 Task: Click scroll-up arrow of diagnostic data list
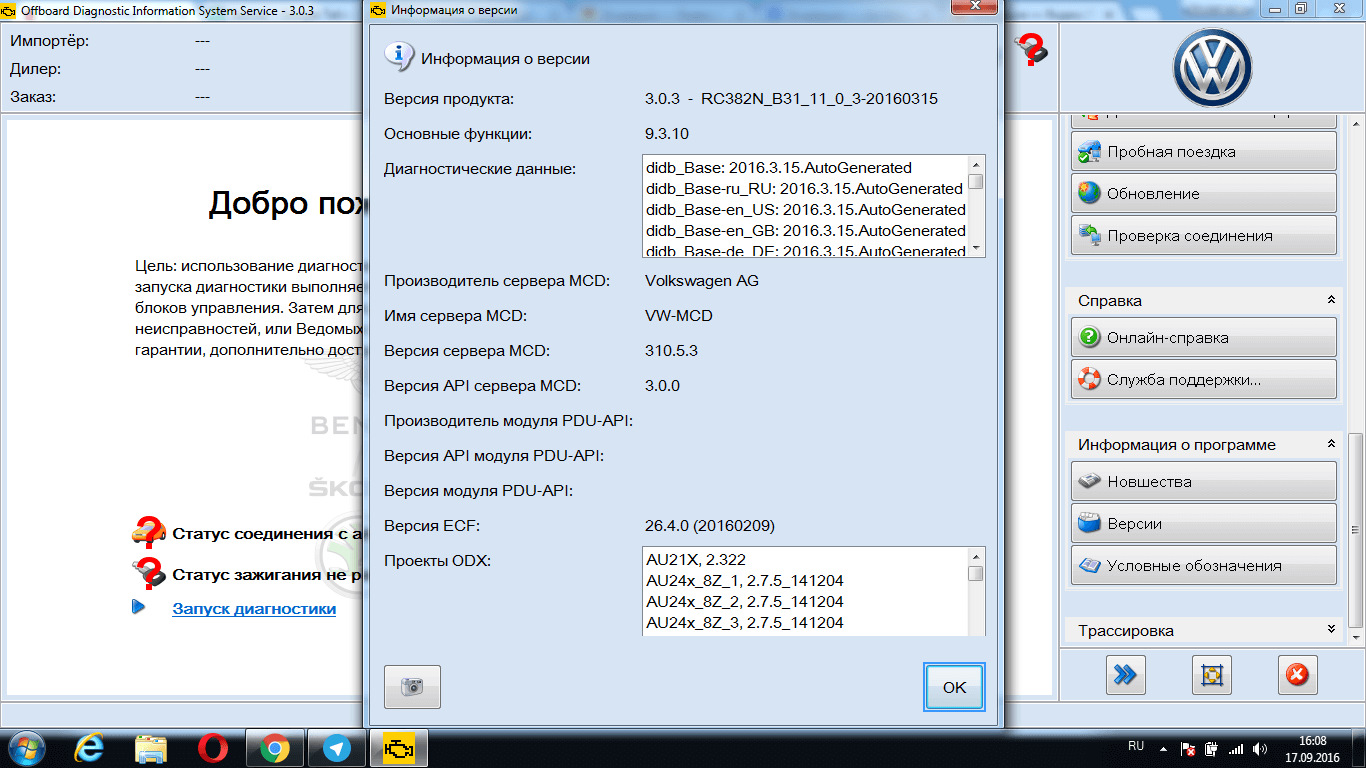point(976,164)
